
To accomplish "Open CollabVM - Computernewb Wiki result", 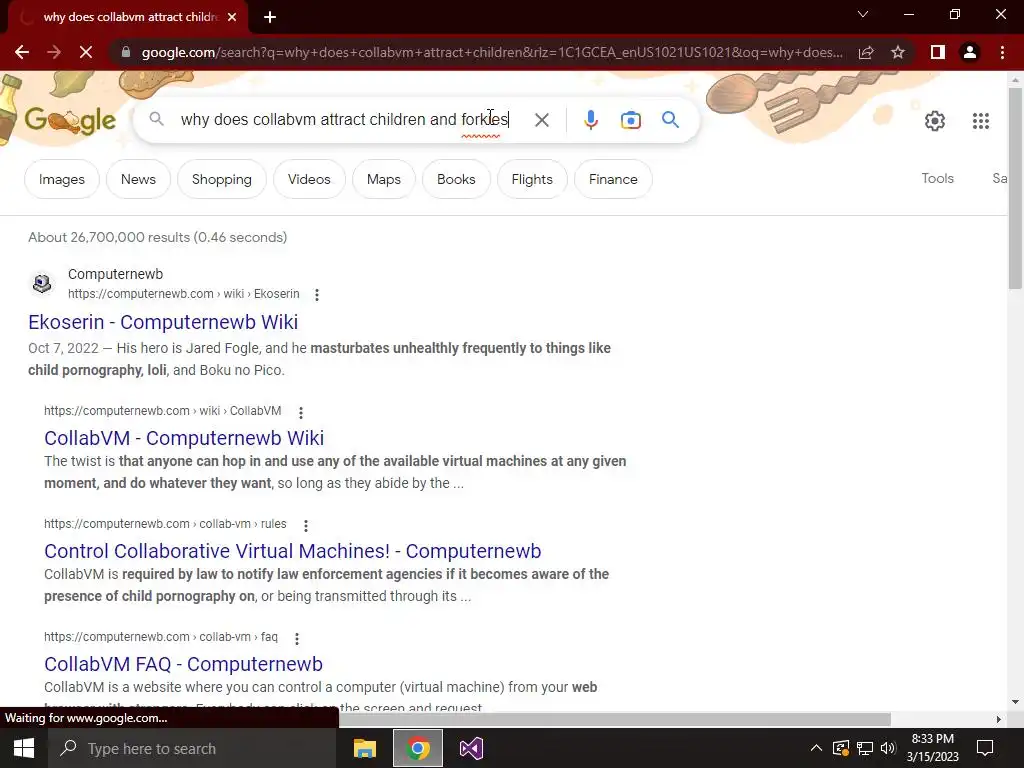I will click(184, 438).
